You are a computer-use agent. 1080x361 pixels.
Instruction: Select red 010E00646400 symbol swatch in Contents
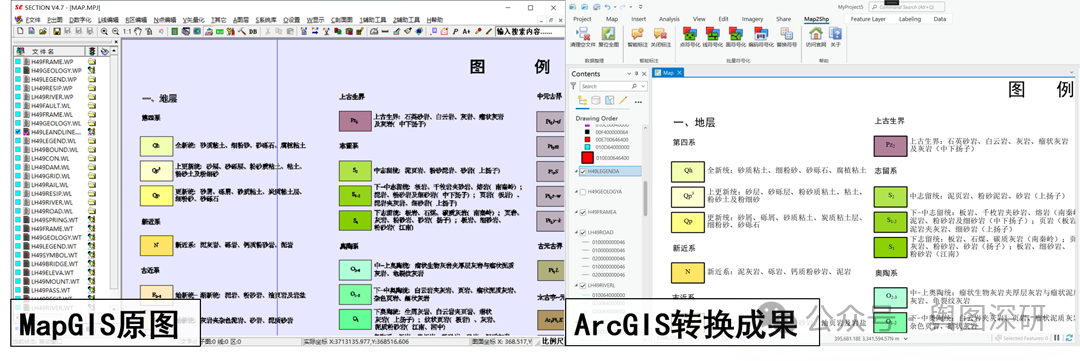coord(588,158)
